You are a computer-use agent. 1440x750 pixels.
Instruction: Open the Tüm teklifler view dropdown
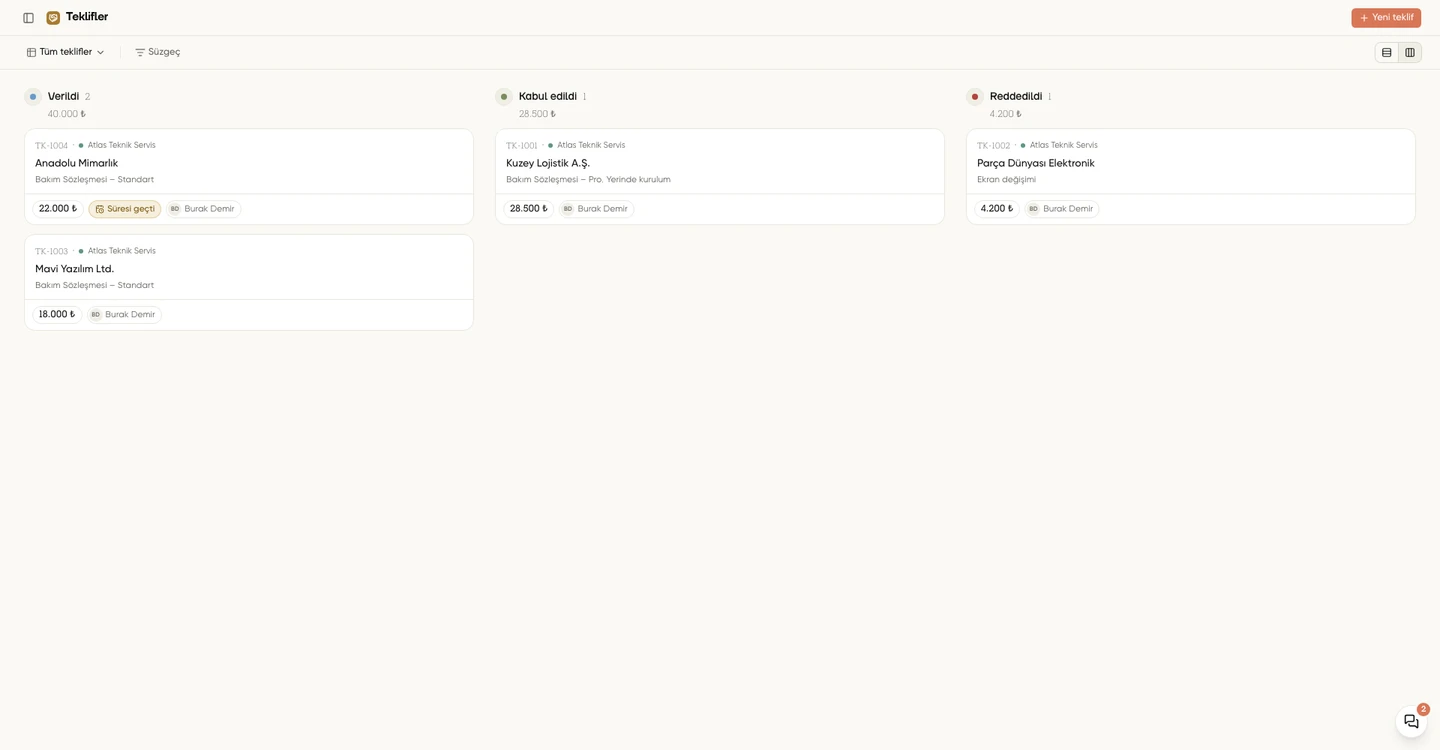pos(65,52)
